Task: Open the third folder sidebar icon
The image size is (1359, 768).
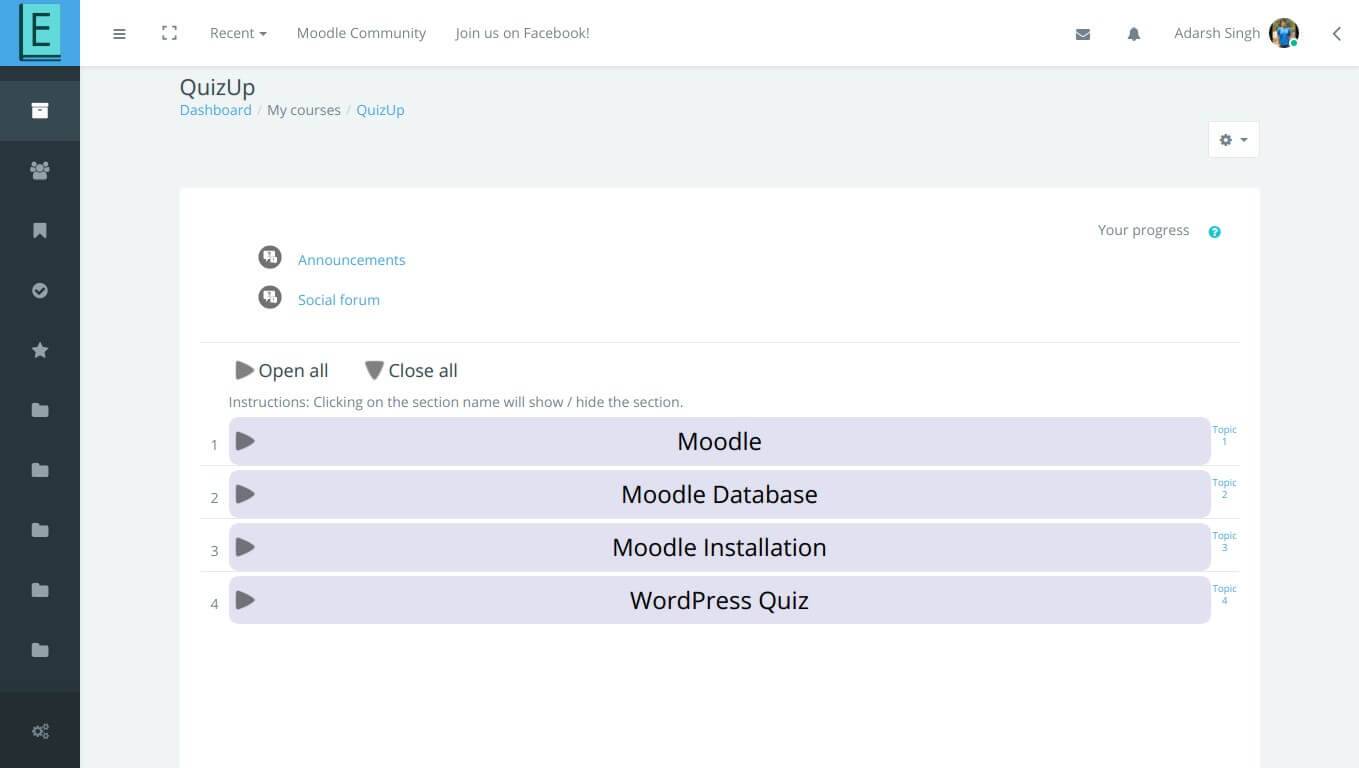Action: (x=40, y=530)
